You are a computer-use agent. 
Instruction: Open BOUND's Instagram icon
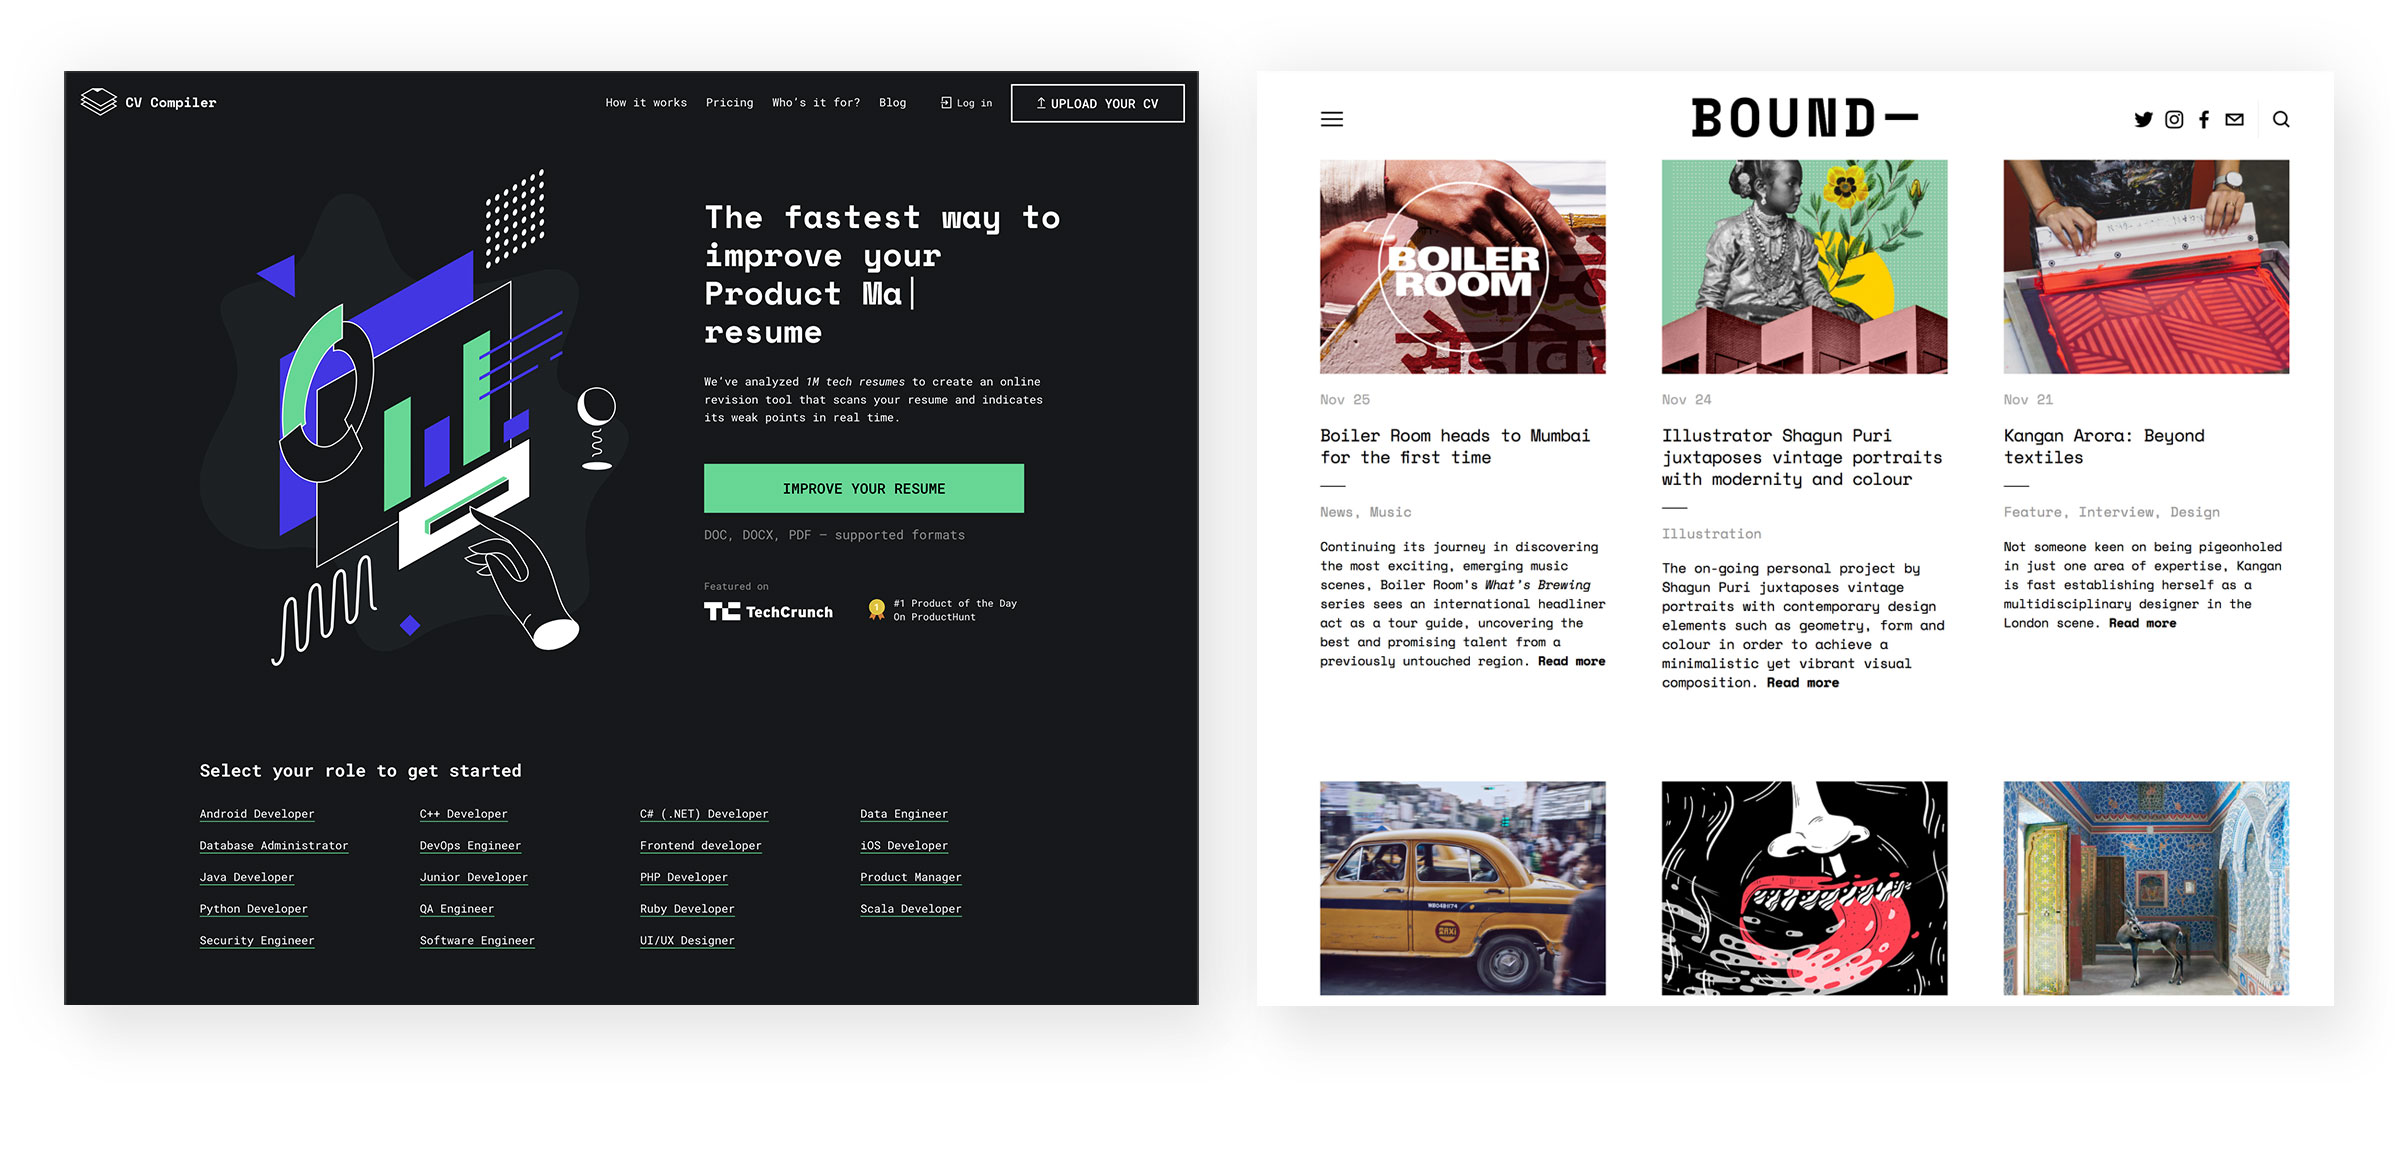pos(2174,119)
